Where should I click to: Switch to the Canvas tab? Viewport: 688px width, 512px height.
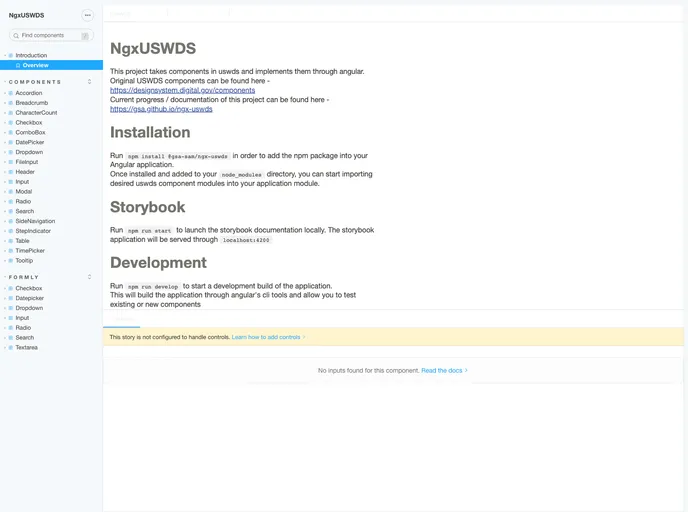click(120, 14)
